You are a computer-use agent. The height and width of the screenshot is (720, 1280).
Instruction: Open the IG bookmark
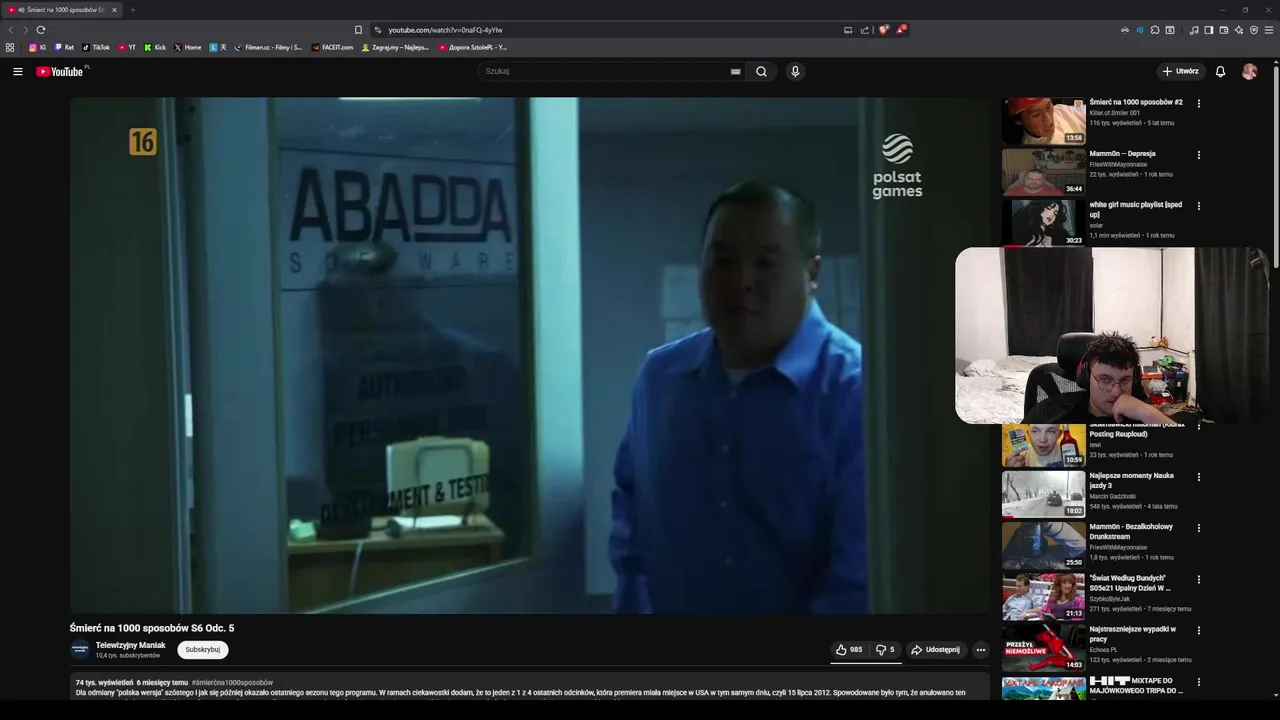[37, 47]
